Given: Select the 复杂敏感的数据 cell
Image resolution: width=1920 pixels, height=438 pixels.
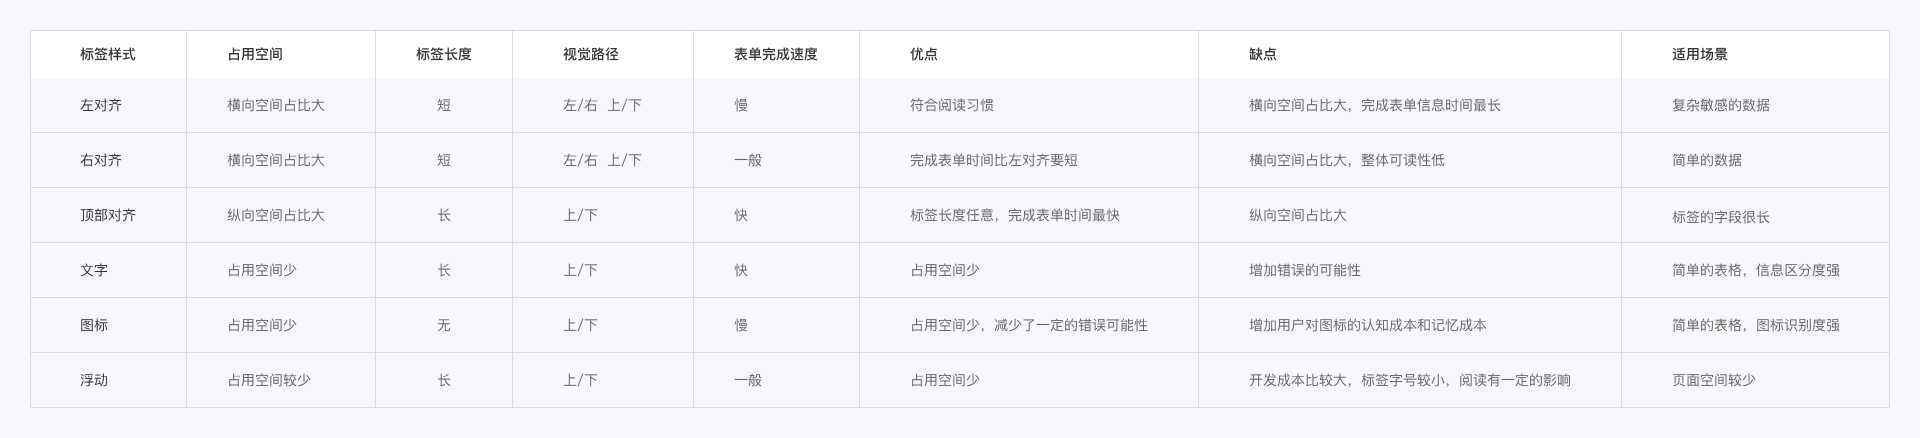Looking at the screenshot, I should click(x=1721, y=105).
